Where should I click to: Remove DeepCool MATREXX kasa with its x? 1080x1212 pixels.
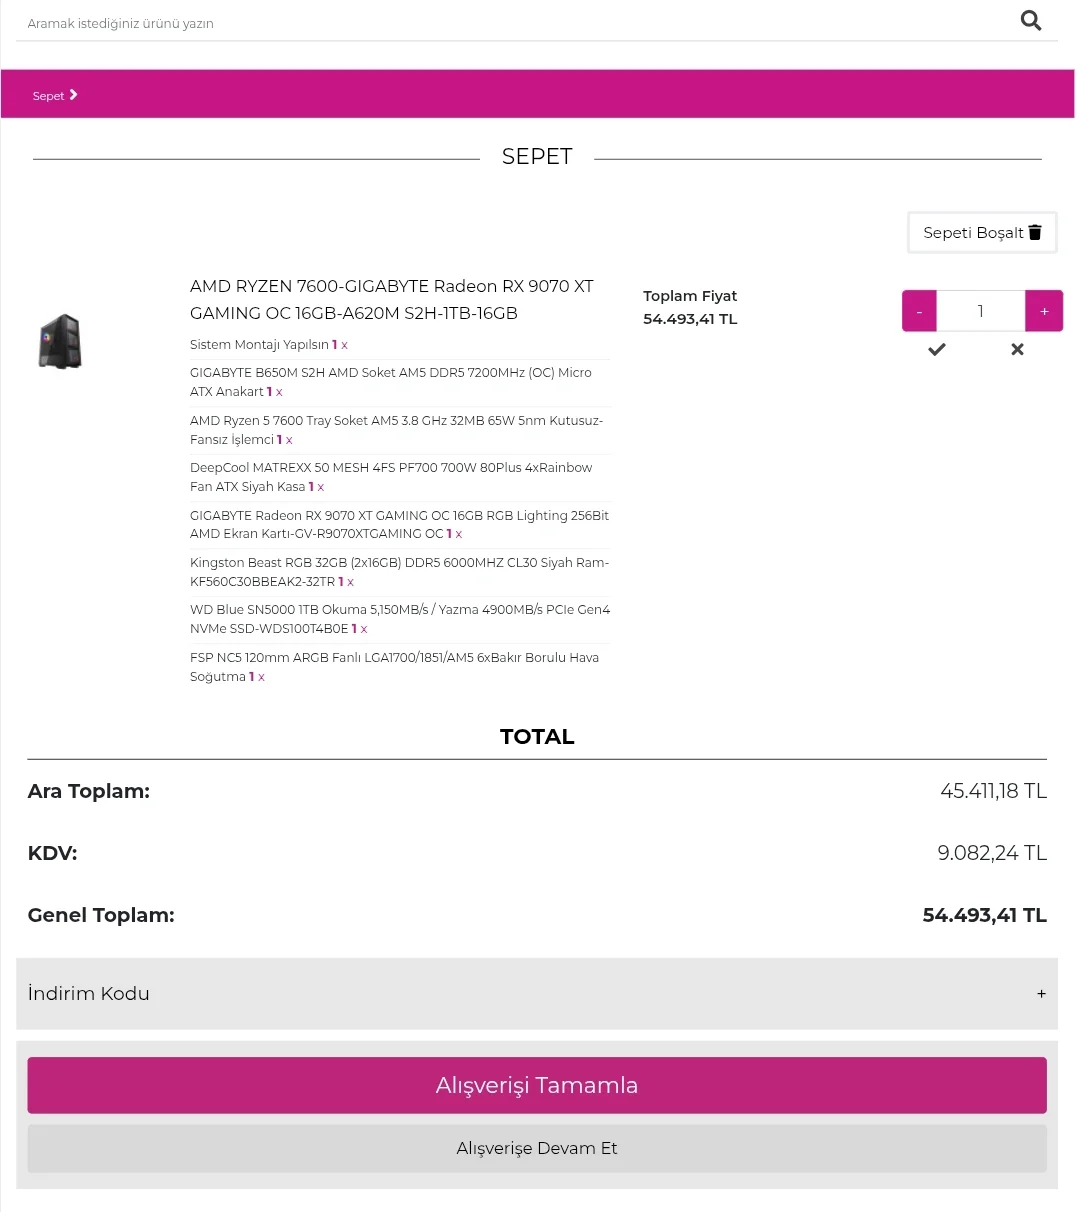(x=321, y=487)
